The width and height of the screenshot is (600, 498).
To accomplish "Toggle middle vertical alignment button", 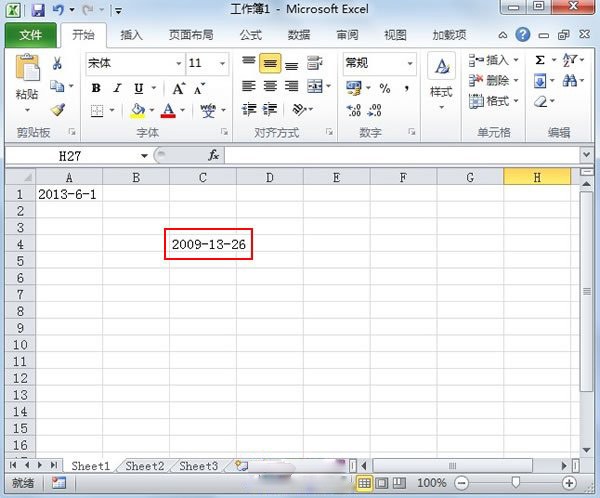I will tap(270, 63).
